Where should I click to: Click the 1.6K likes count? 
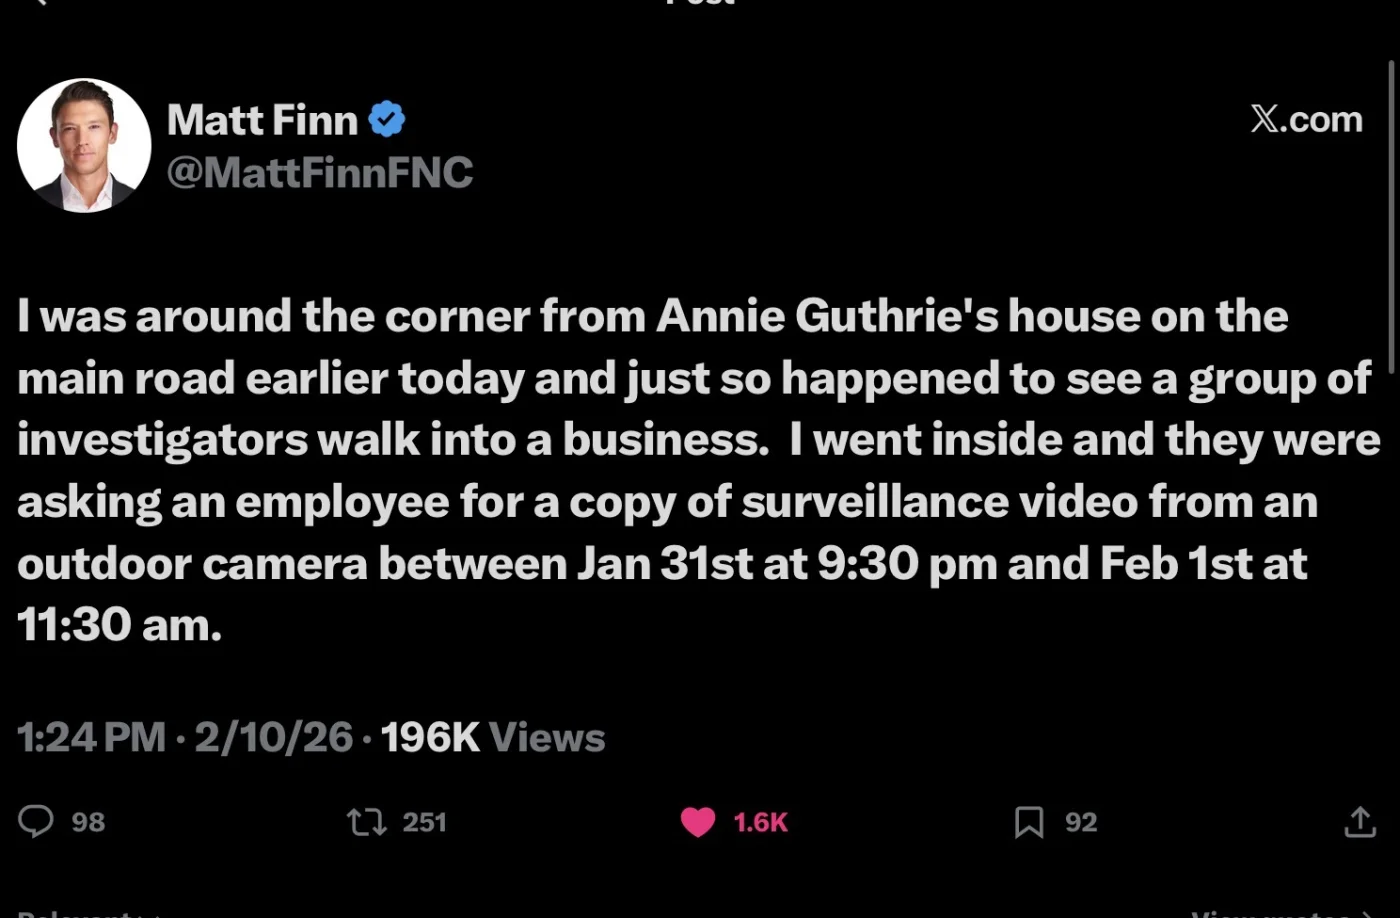[x=760, y=822]
